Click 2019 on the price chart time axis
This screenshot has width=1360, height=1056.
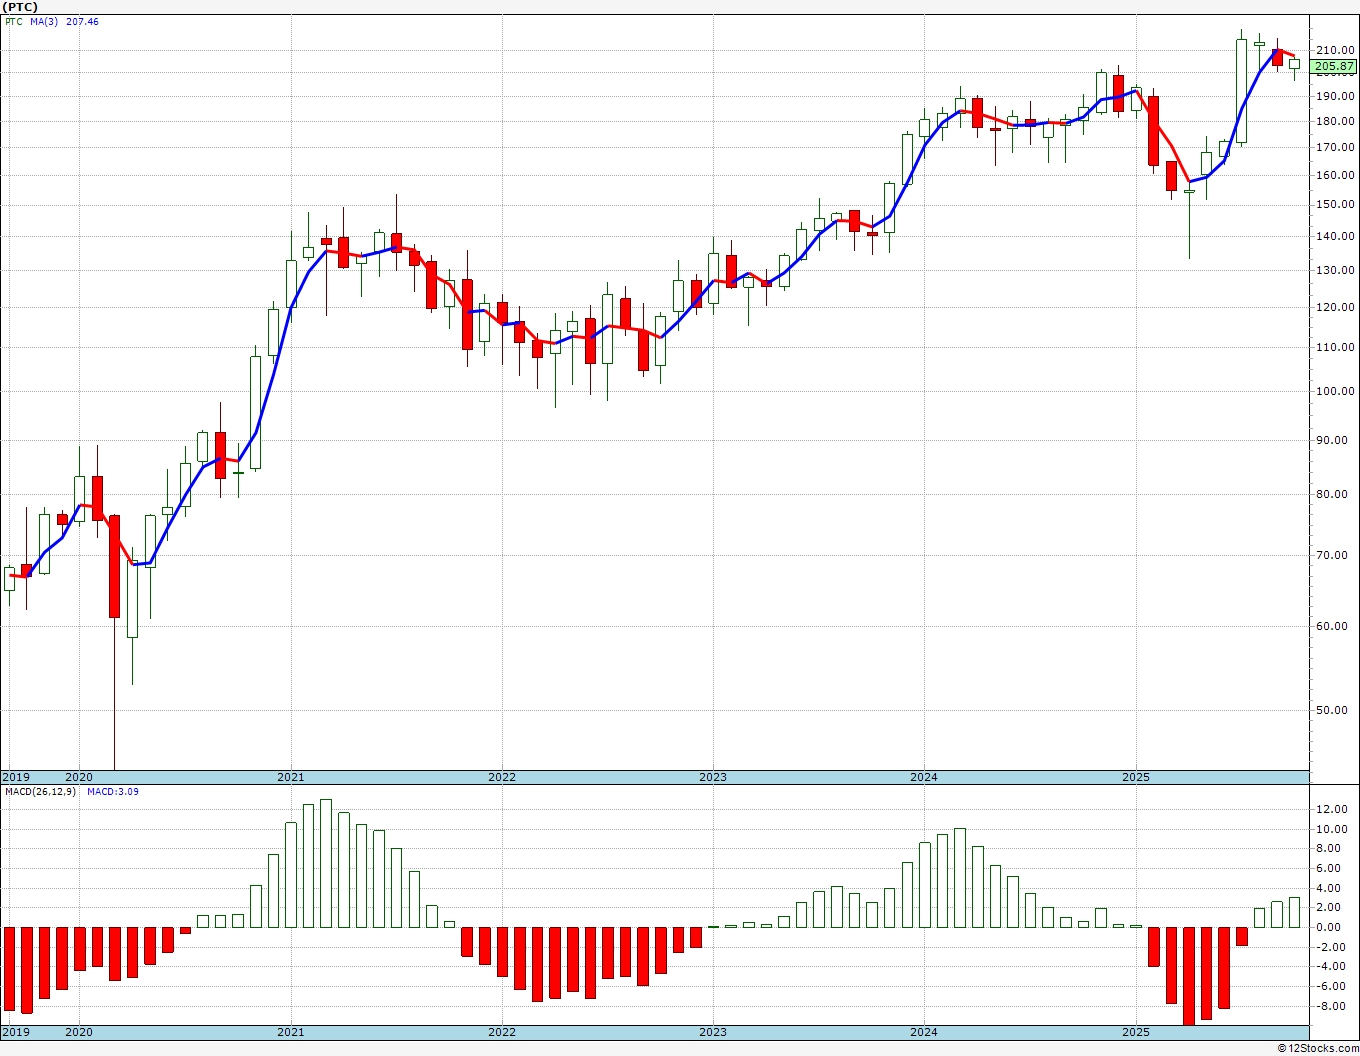tap(15, 777)
